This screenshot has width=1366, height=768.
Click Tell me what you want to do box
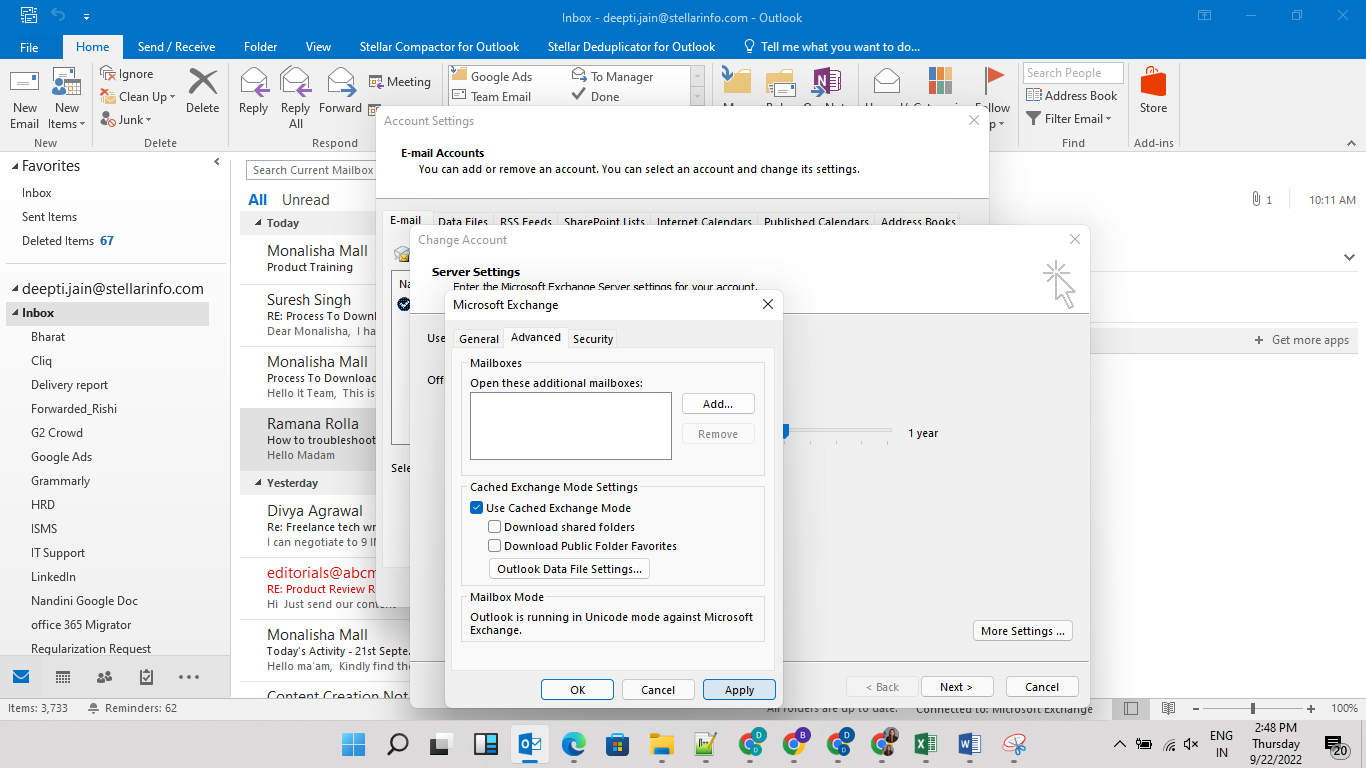point(832,47)
